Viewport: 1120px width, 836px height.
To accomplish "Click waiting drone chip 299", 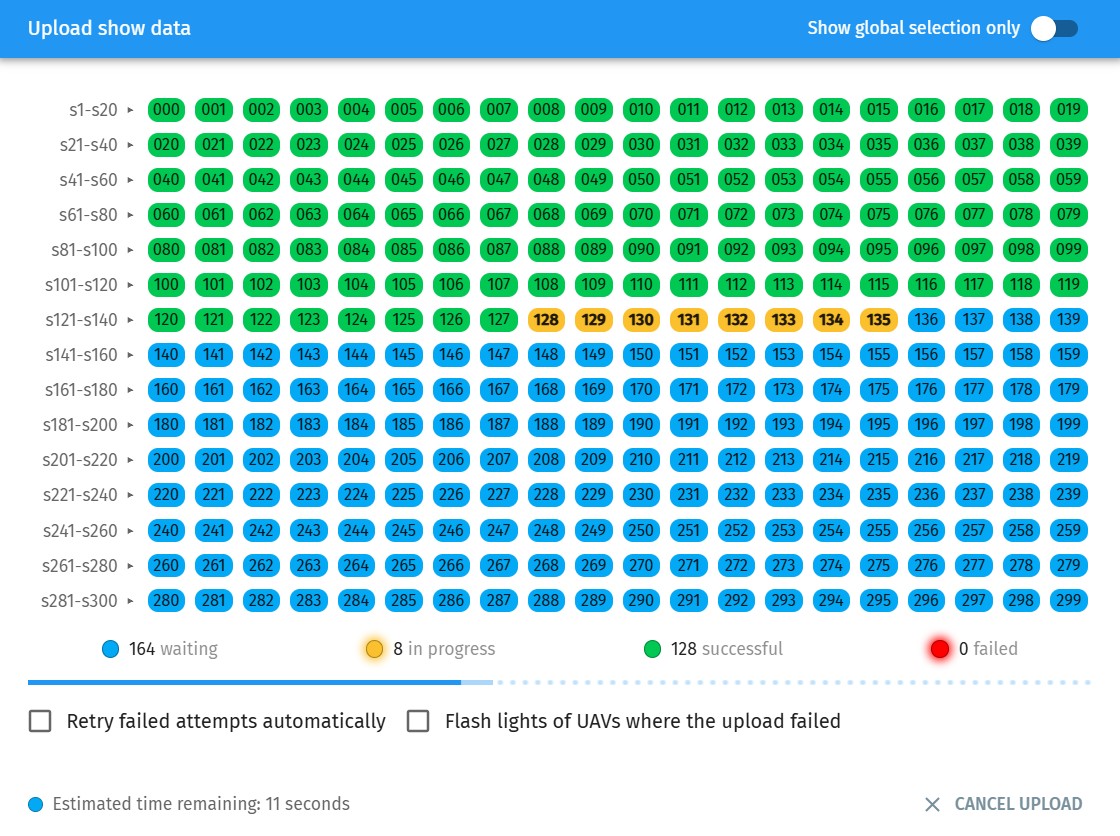I will [1068, 601].
